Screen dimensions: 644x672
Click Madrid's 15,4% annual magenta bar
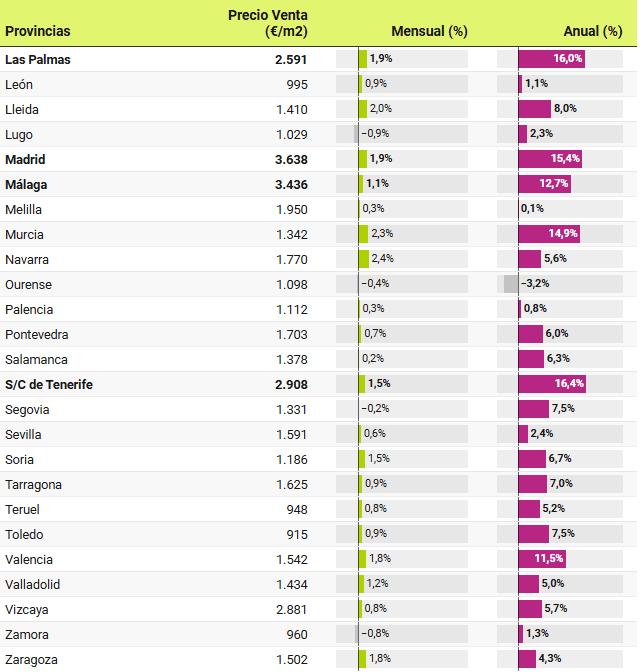tap(550, 159)
